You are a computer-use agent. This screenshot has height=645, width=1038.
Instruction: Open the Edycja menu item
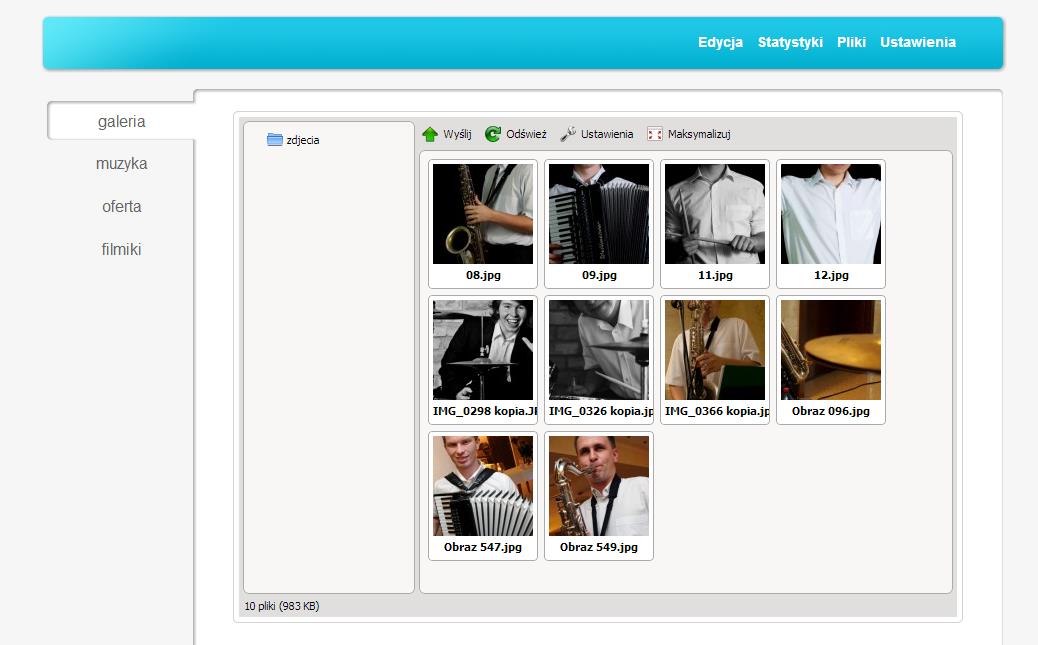click(720, 42)
